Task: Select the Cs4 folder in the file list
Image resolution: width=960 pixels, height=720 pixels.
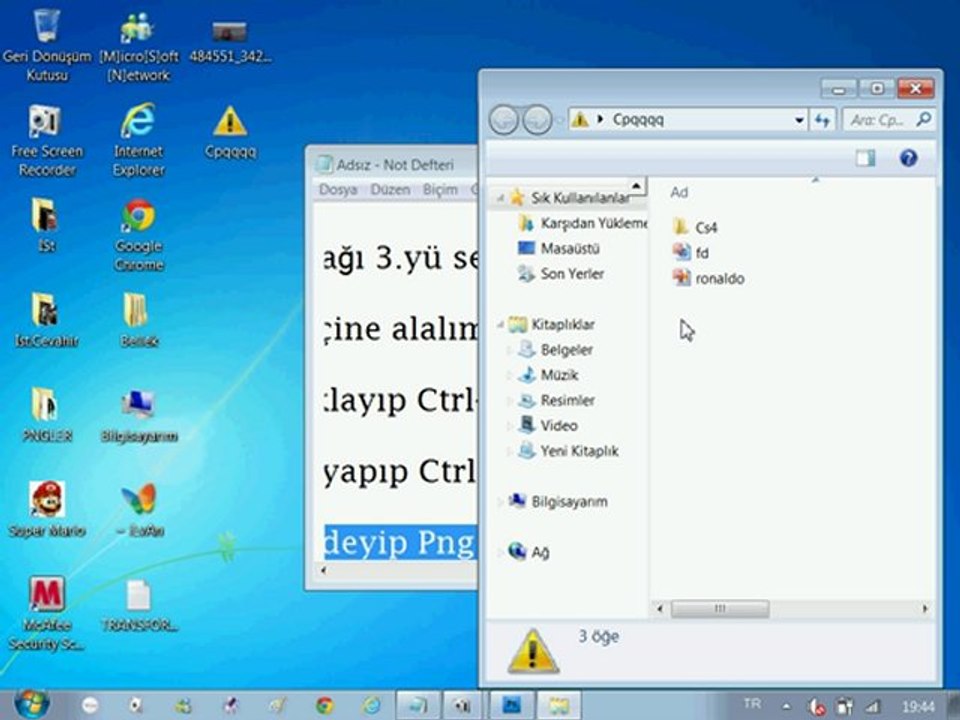Action: tap(695, 228)
